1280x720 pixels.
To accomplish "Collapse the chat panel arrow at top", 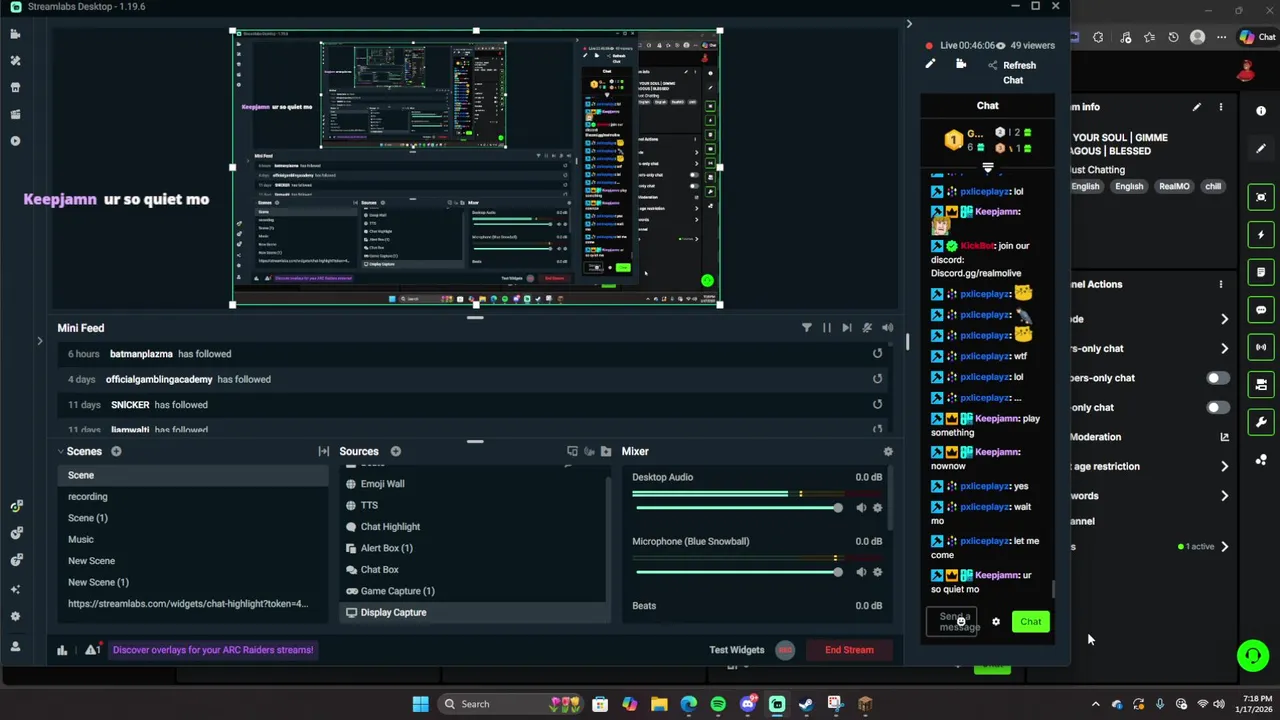I will coord(909,24).
